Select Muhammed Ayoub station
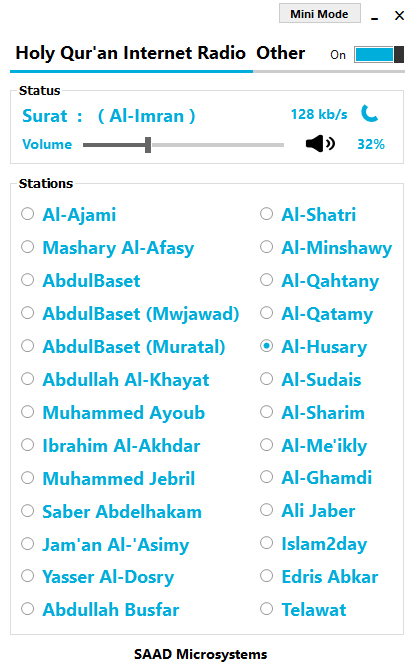414x671 pixels. pos(113,412)
